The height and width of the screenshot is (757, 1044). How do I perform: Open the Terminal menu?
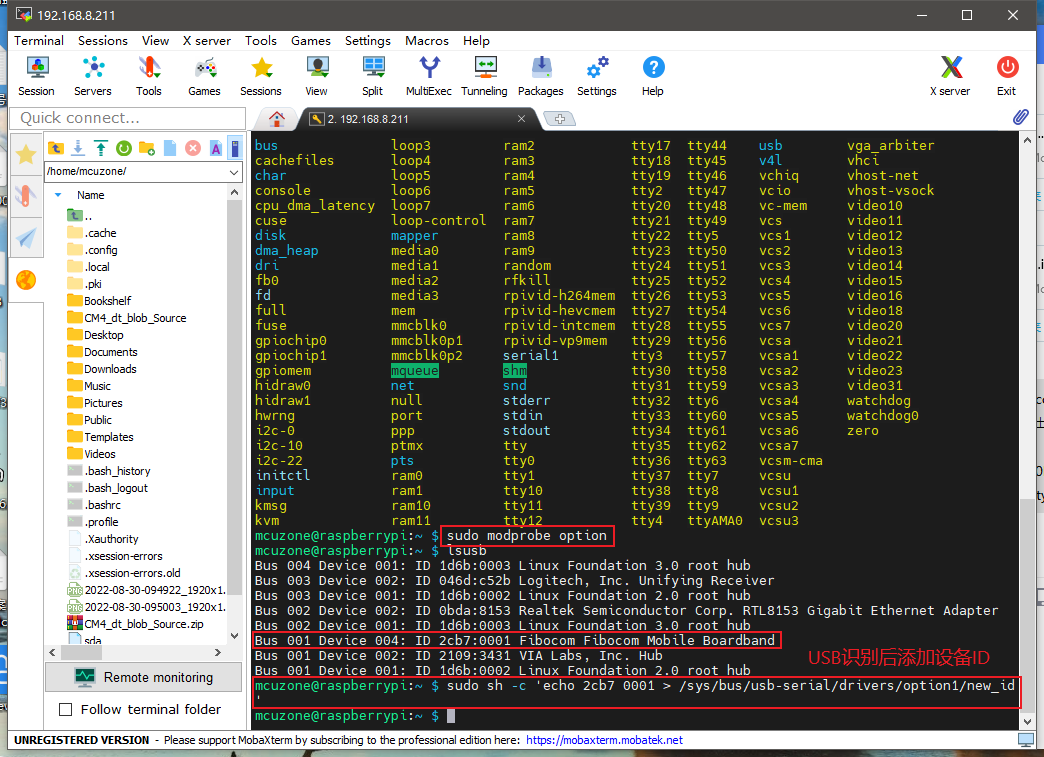(x=39, y=41)
